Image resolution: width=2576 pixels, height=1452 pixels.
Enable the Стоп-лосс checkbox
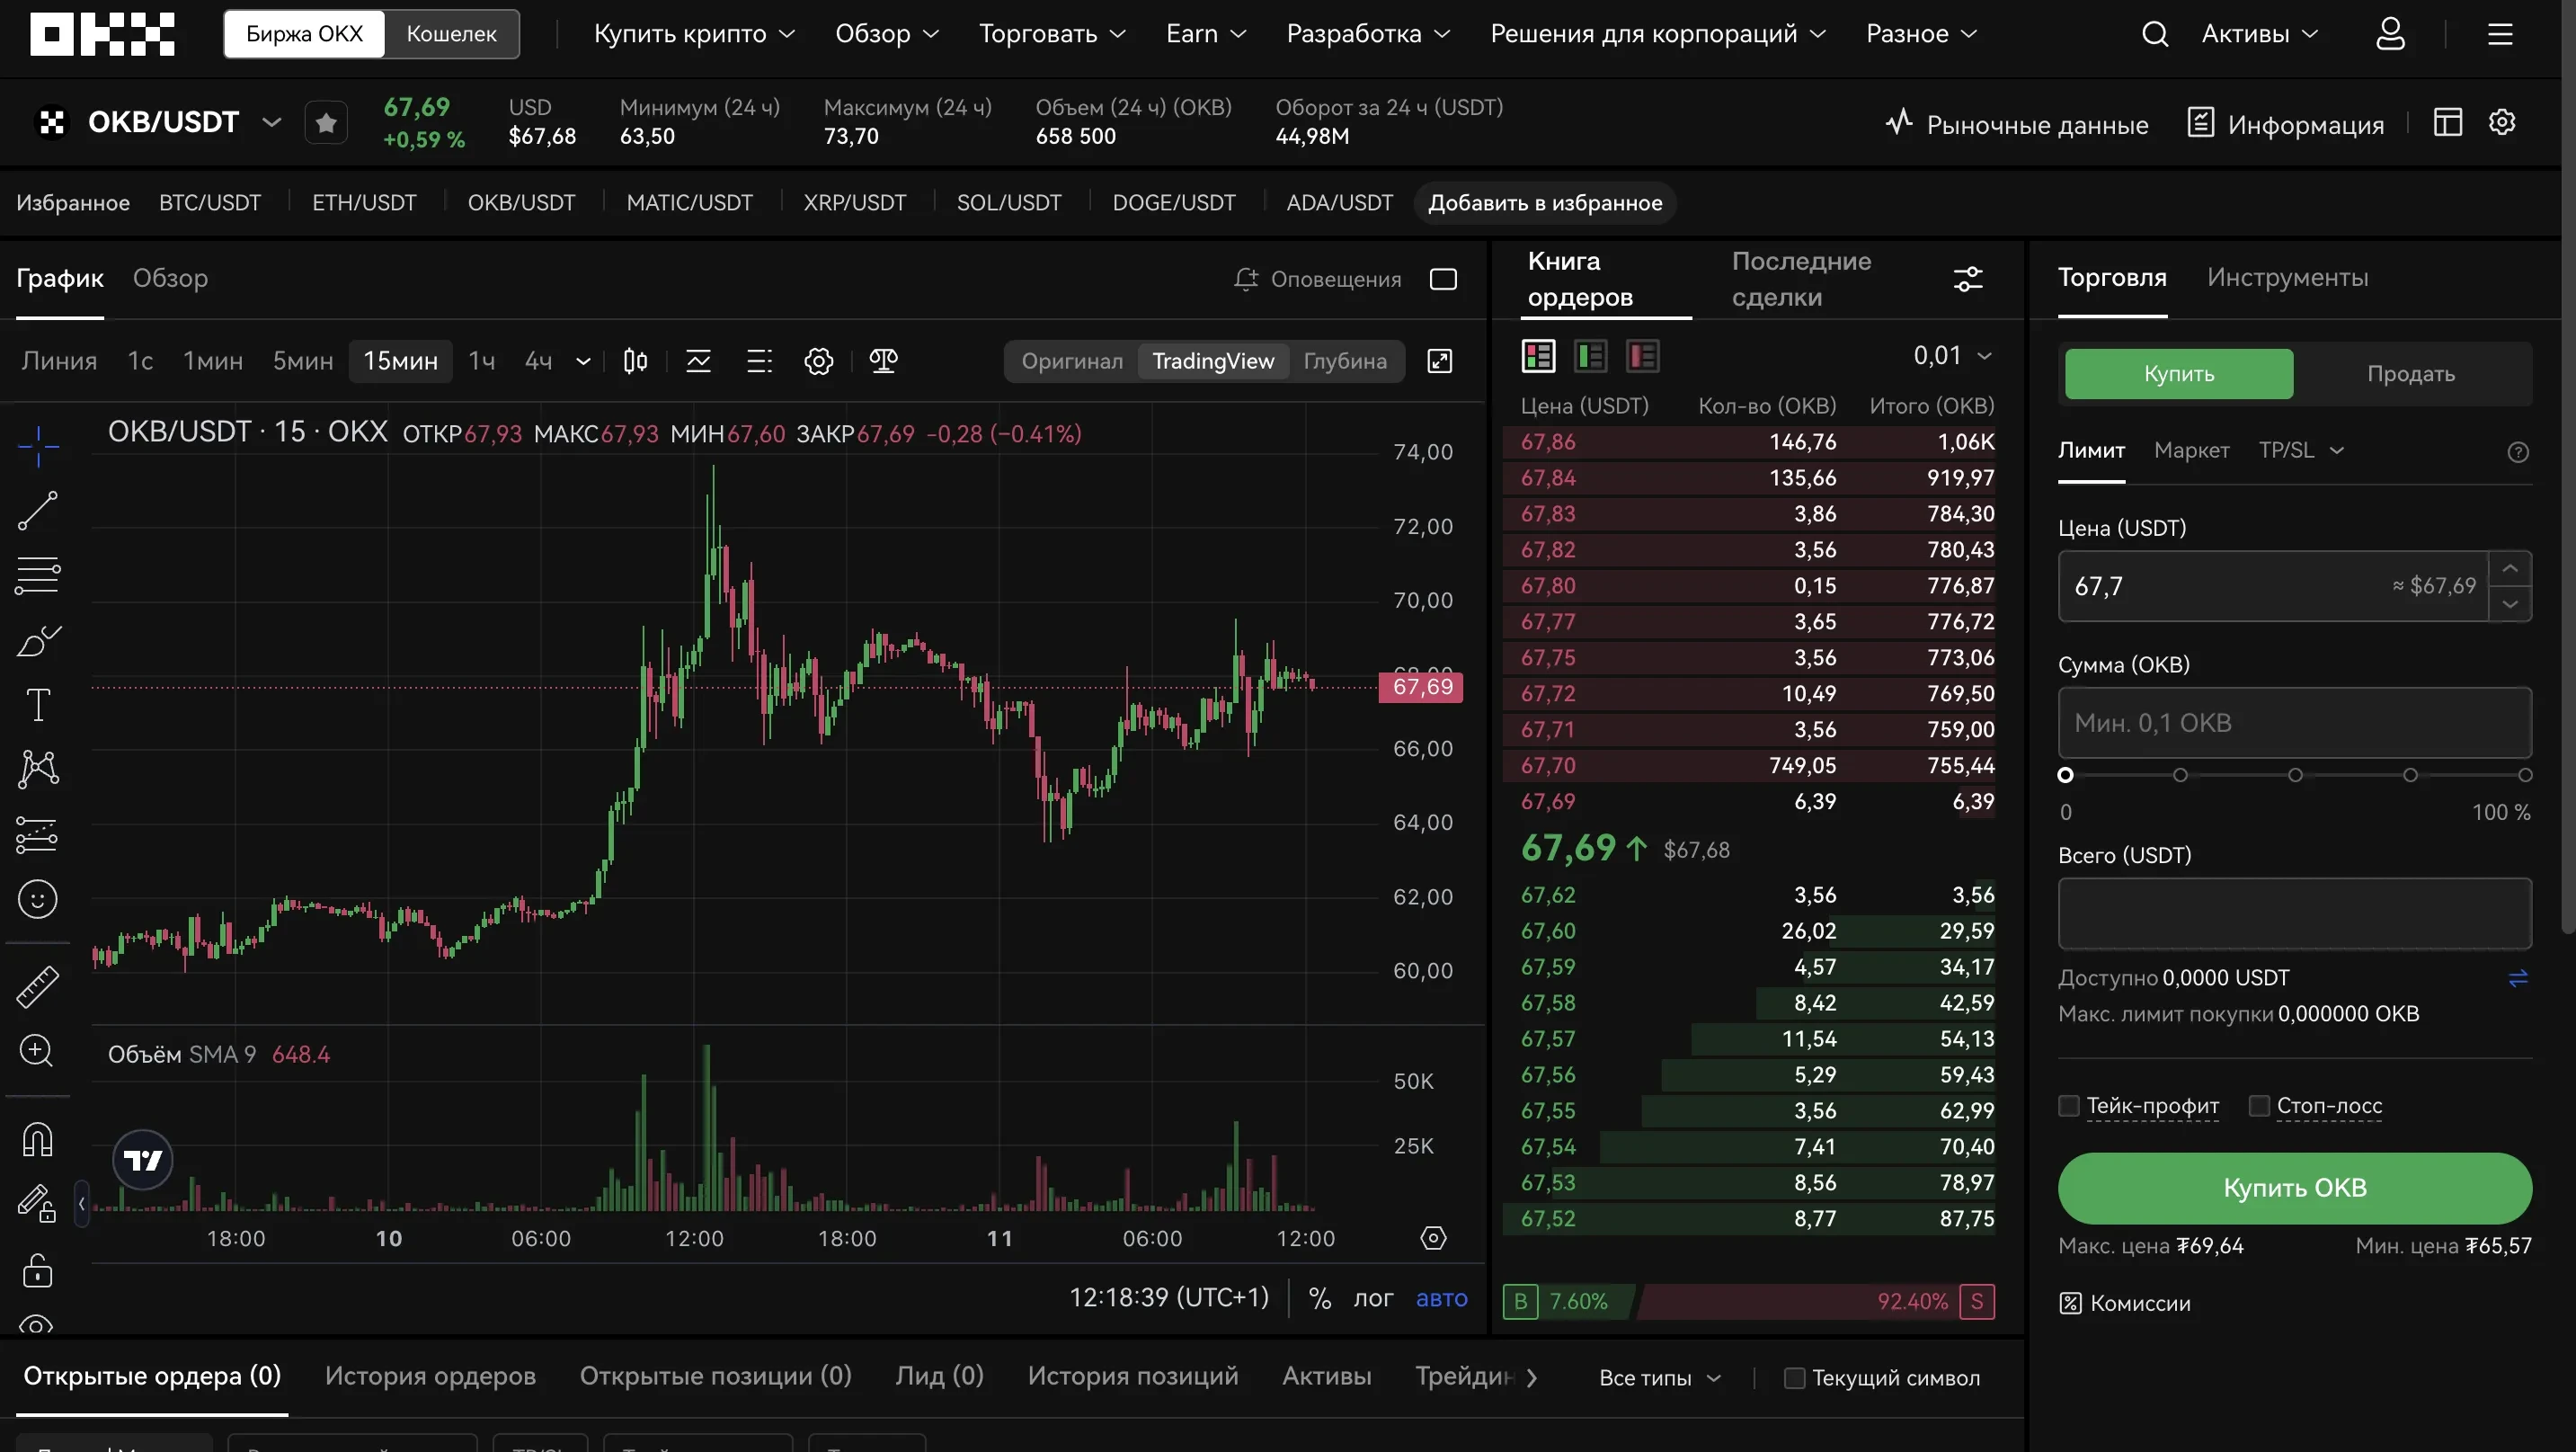coord(2258,1105)
